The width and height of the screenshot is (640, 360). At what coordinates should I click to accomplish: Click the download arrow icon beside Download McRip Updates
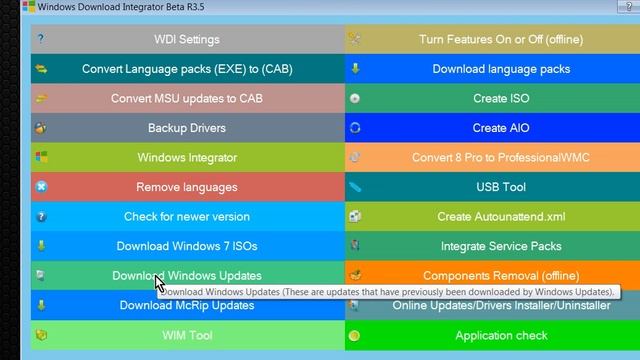[41, 305]
